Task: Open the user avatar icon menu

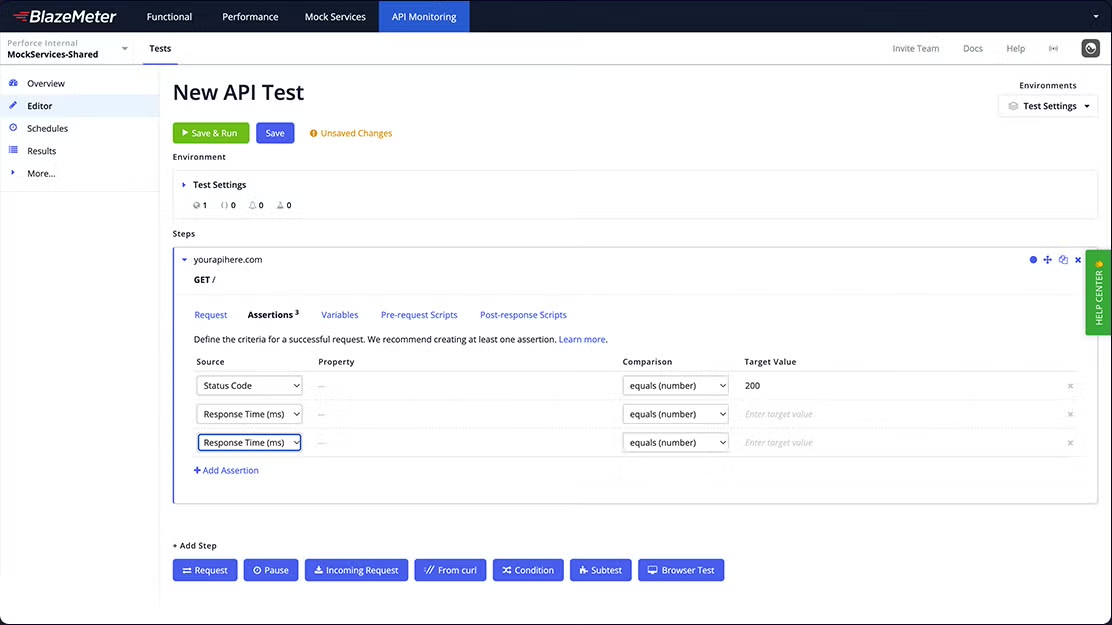Action: click(1090, 48)
